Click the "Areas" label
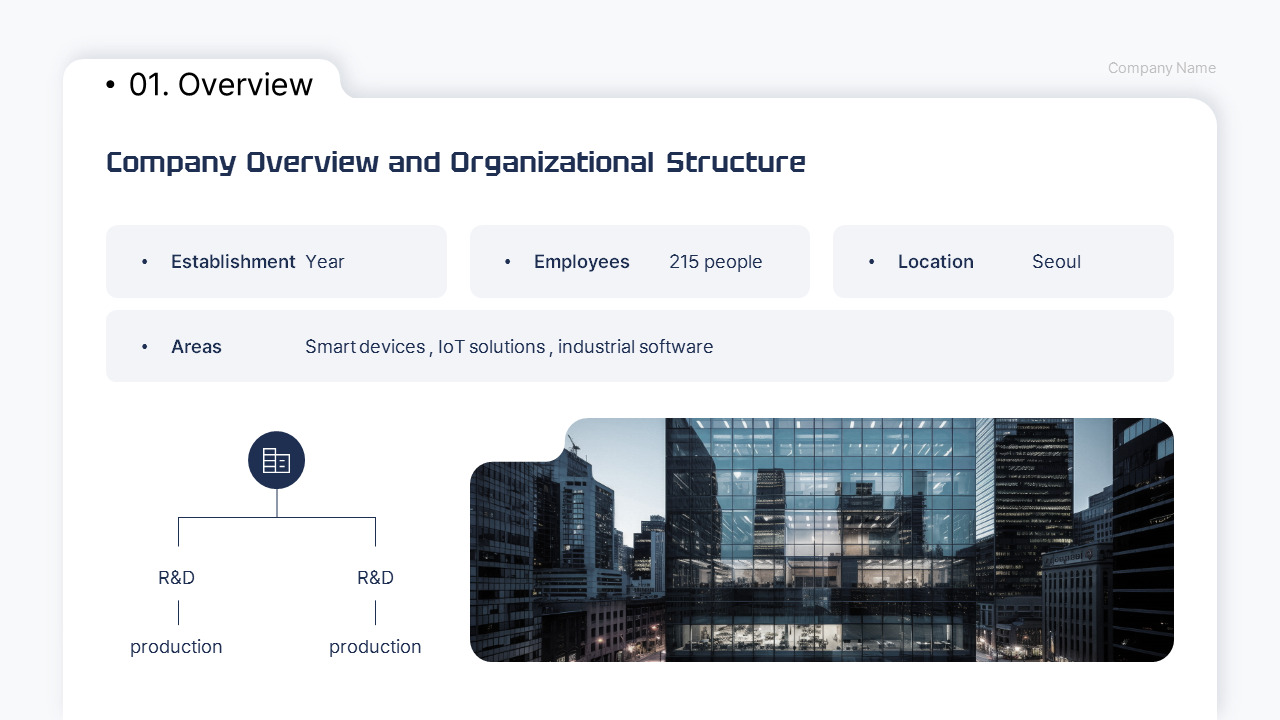Image resolution: width=1280 pixels, height=720 pixels. (196, 347)
